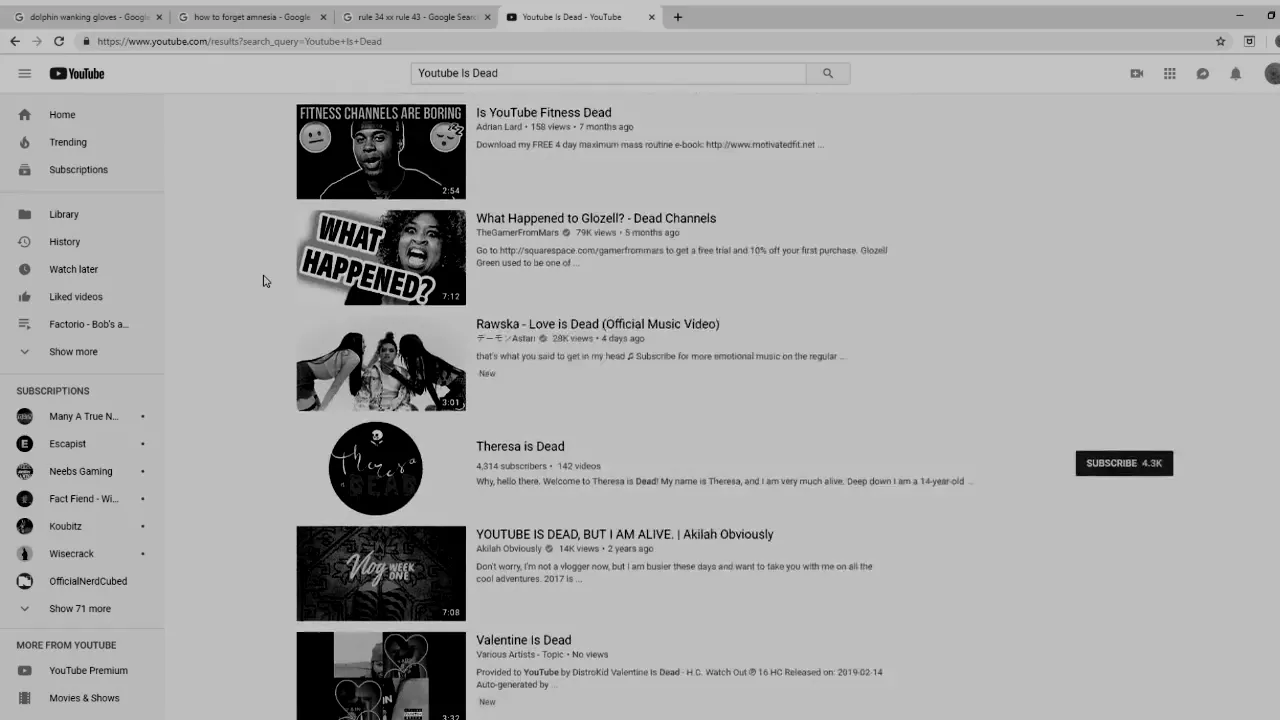Reload the page with refresh icon
The height and width of the screenshot is (720, 1280).
point(59,41)
